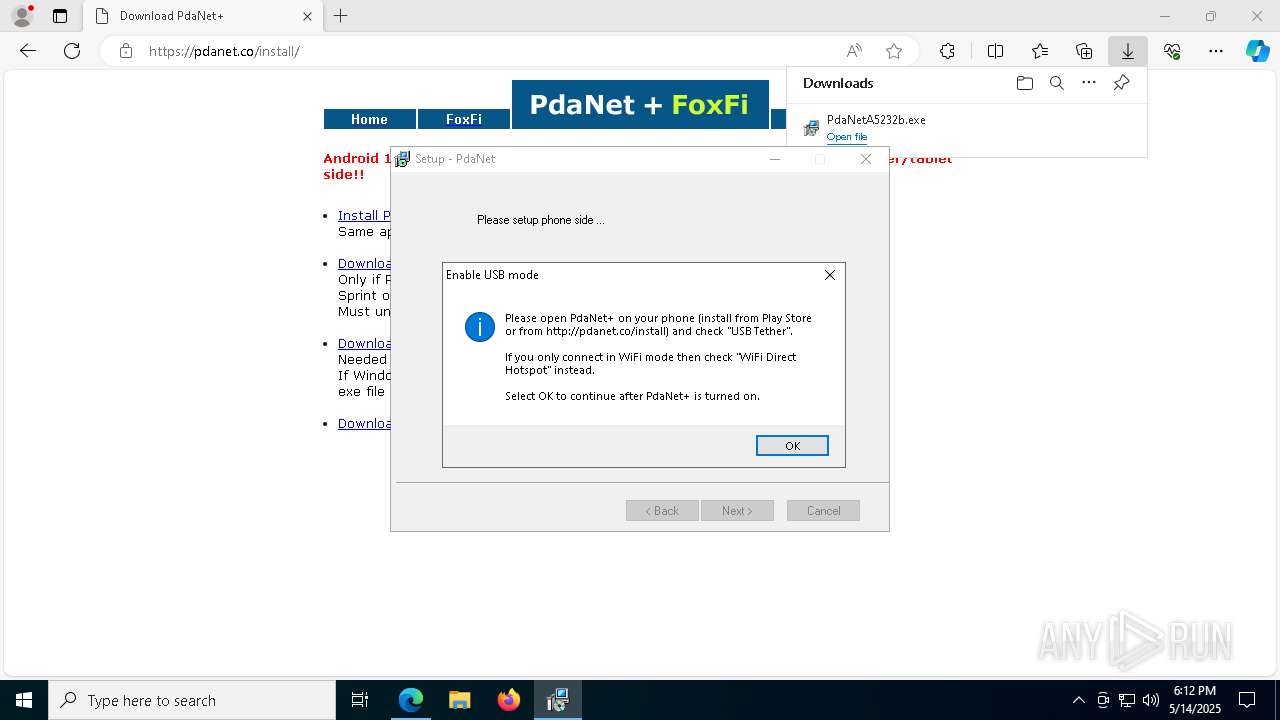Show hidden tray icons chevron
1280x720 pixels.
click(1078, 700)
